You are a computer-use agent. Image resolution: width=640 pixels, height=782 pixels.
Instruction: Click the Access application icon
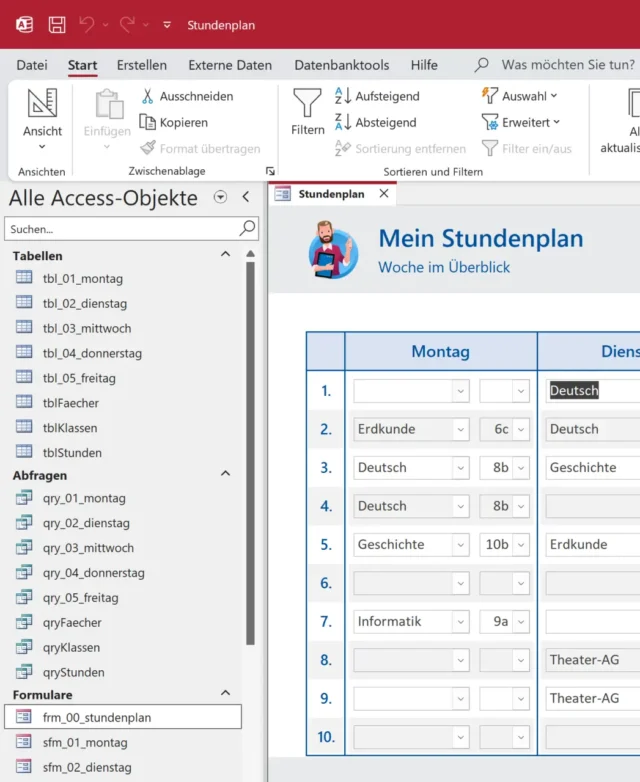point(24,24)
